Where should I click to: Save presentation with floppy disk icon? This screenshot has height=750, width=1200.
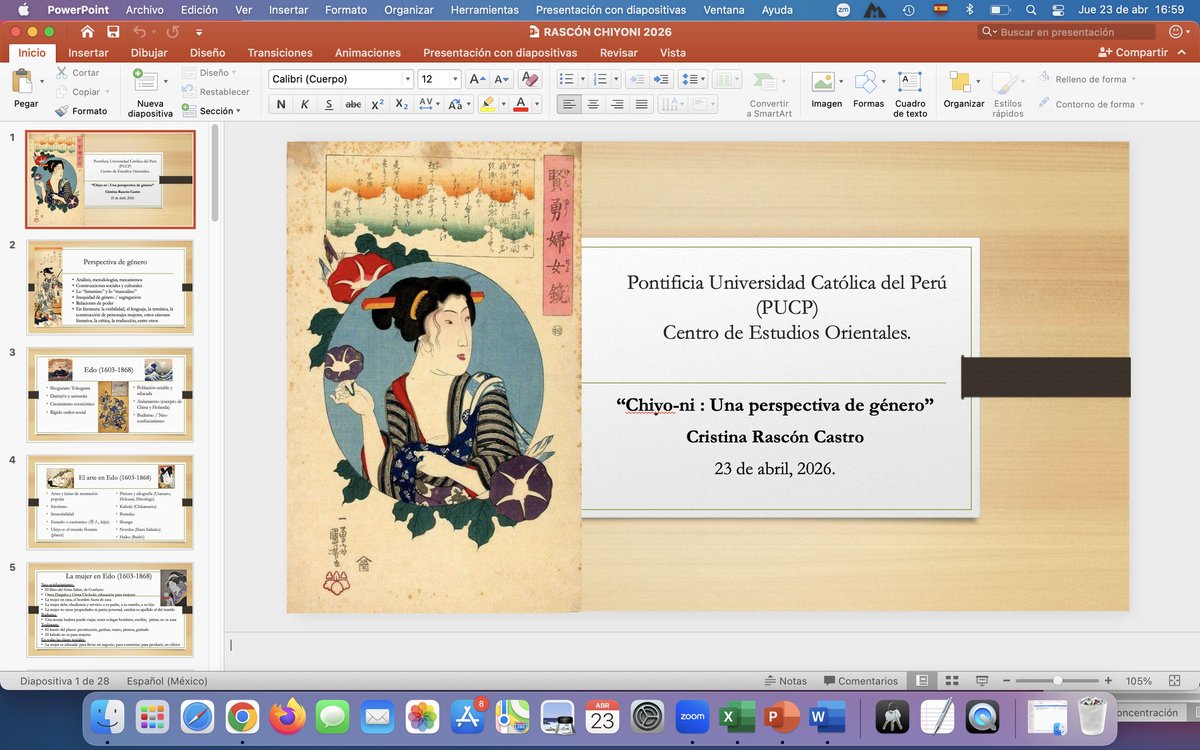click(113, 32)
